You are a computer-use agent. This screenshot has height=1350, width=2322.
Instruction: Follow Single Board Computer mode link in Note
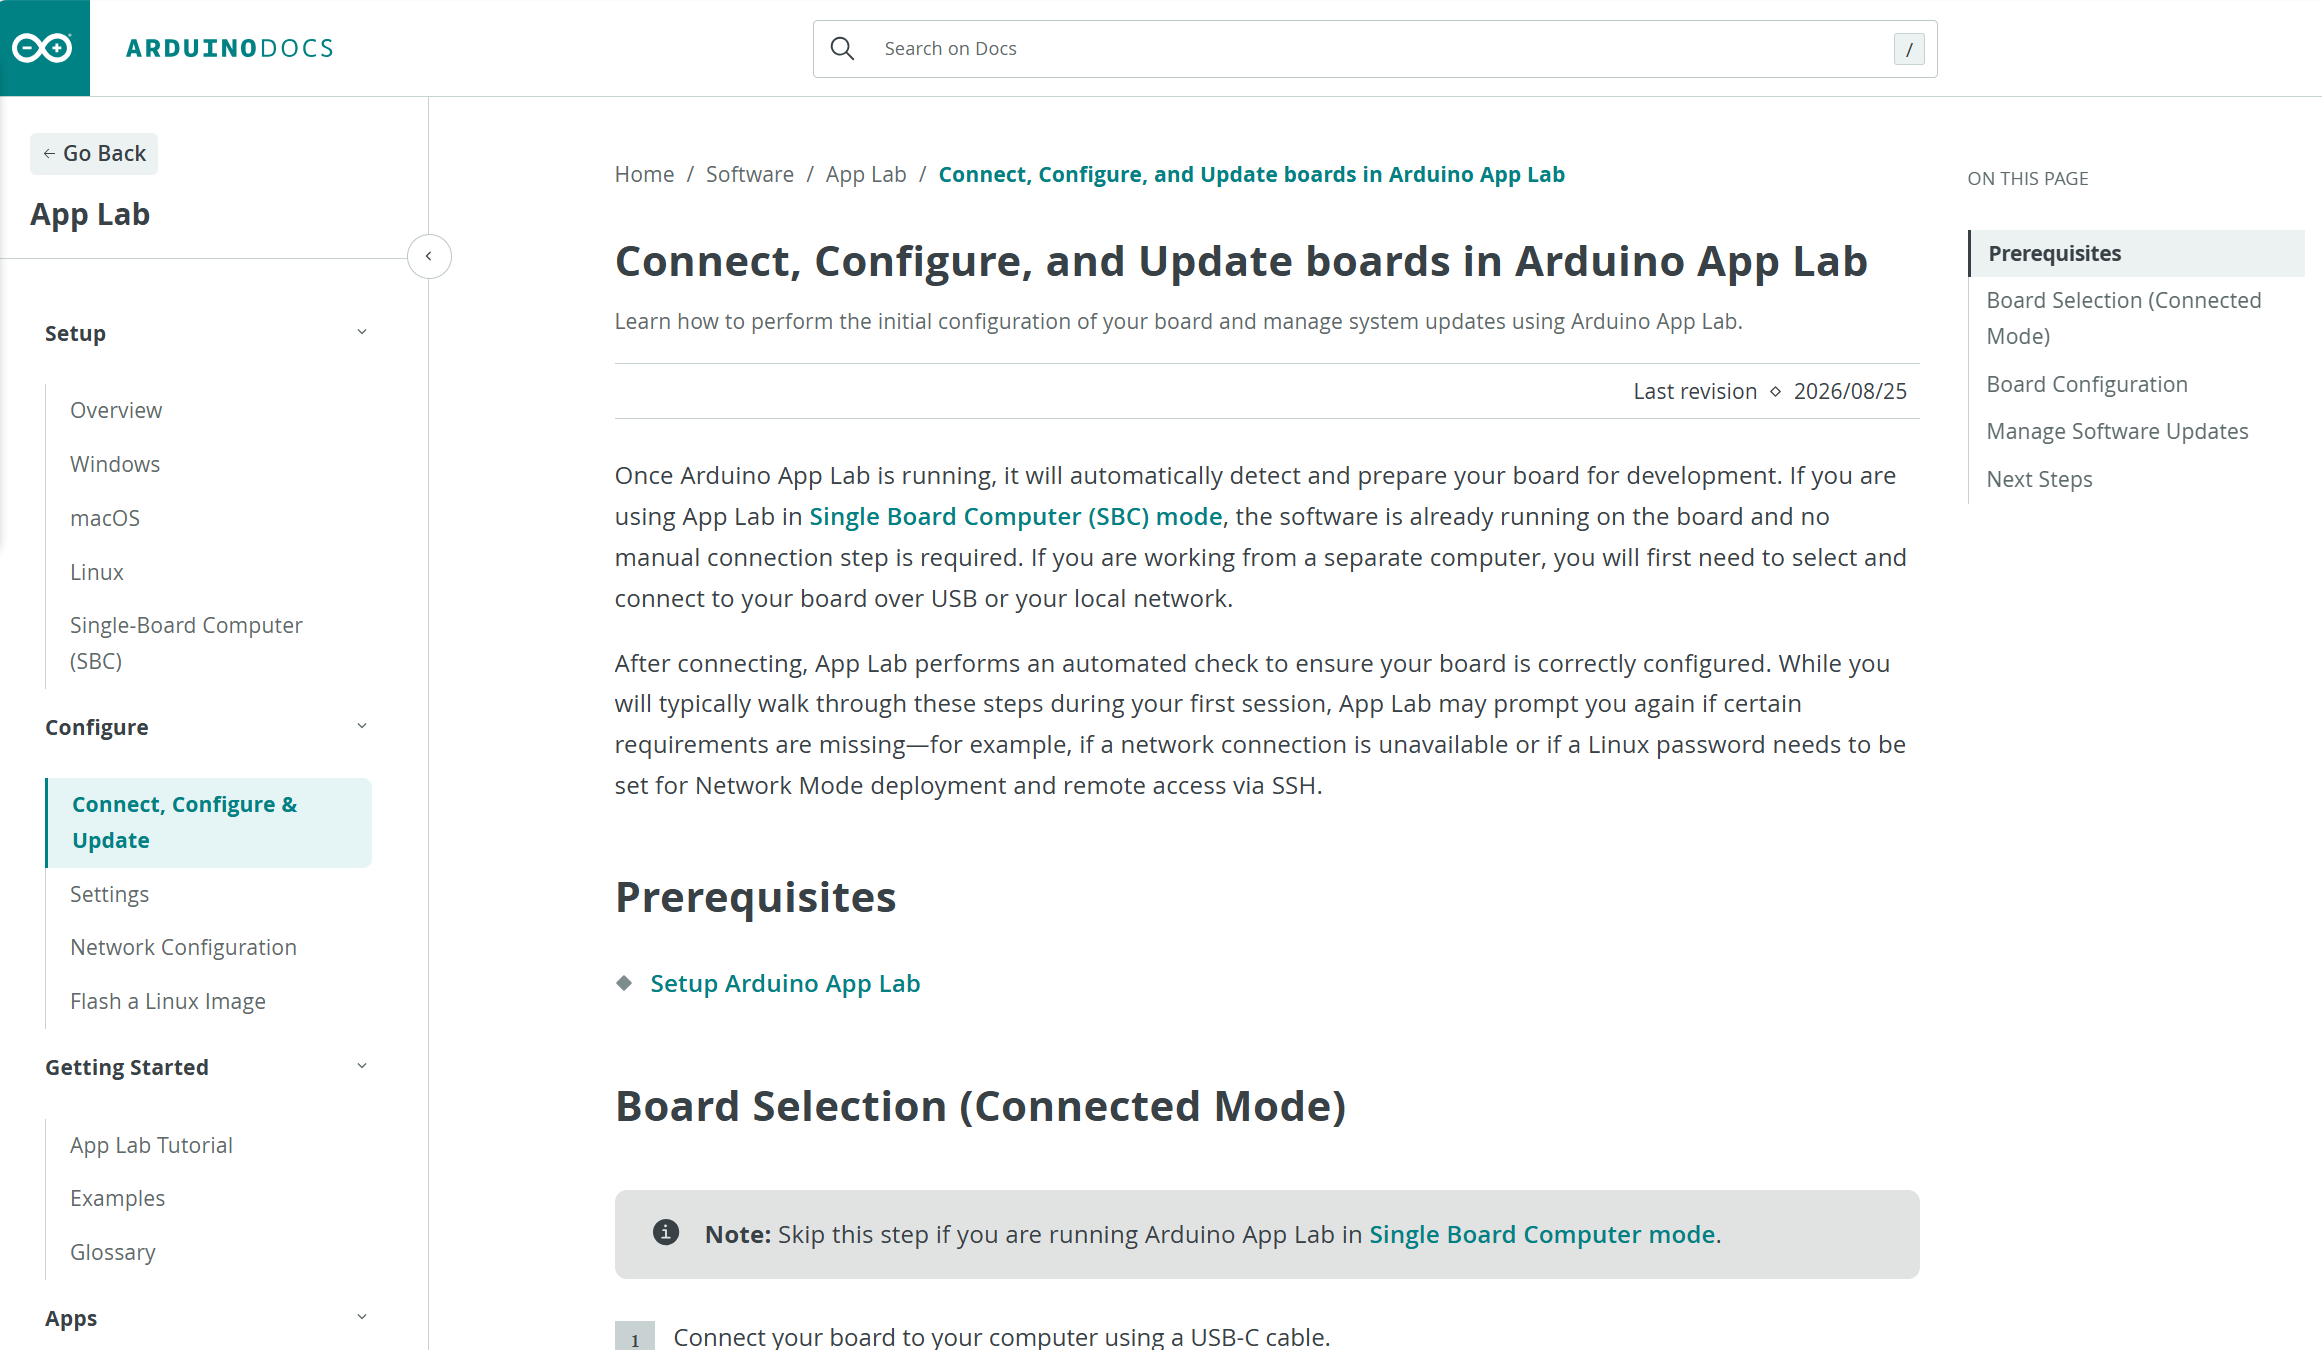pyautogui.click(x=1542, y=1234)
